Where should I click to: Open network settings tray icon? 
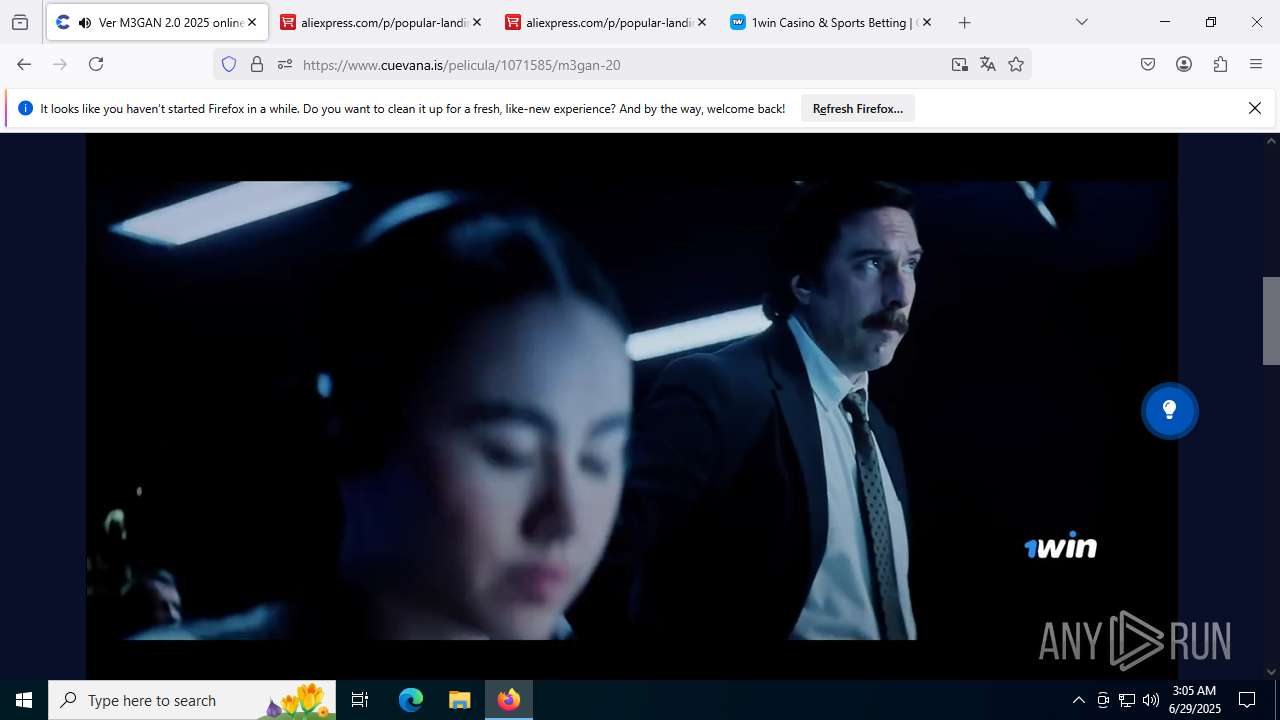(1127, 700)
